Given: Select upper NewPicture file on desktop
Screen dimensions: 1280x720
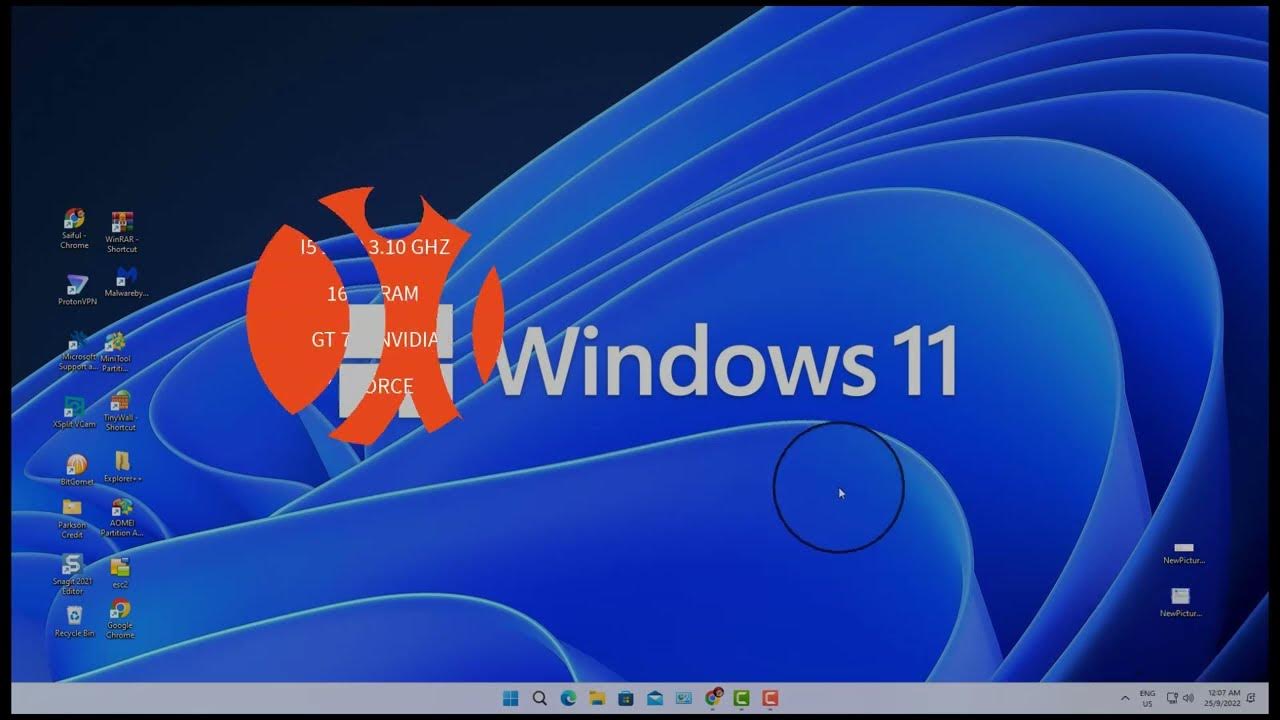Looking at the screenshot, I should 1184,553.
